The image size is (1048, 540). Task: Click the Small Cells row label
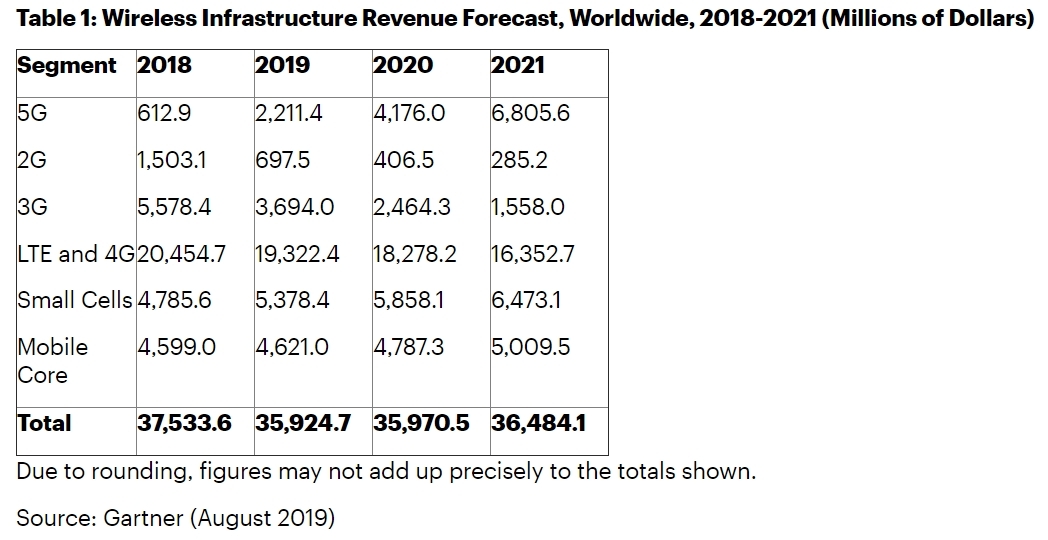pyautogui.click(x=75, y=300)
